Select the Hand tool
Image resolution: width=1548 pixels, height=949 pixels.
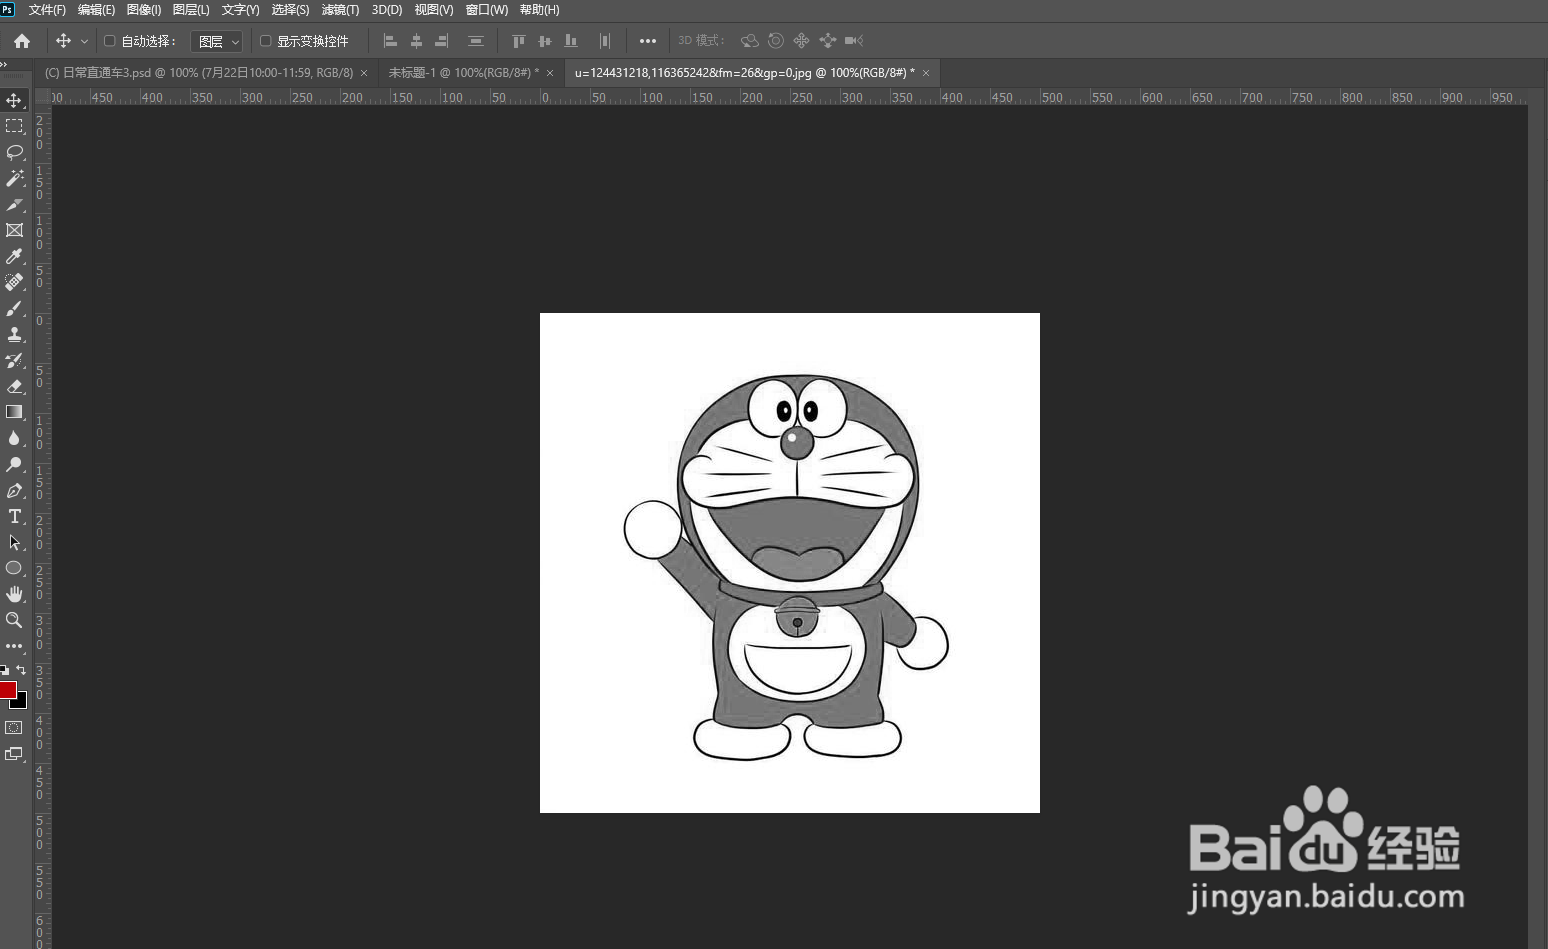coord(14,594)
